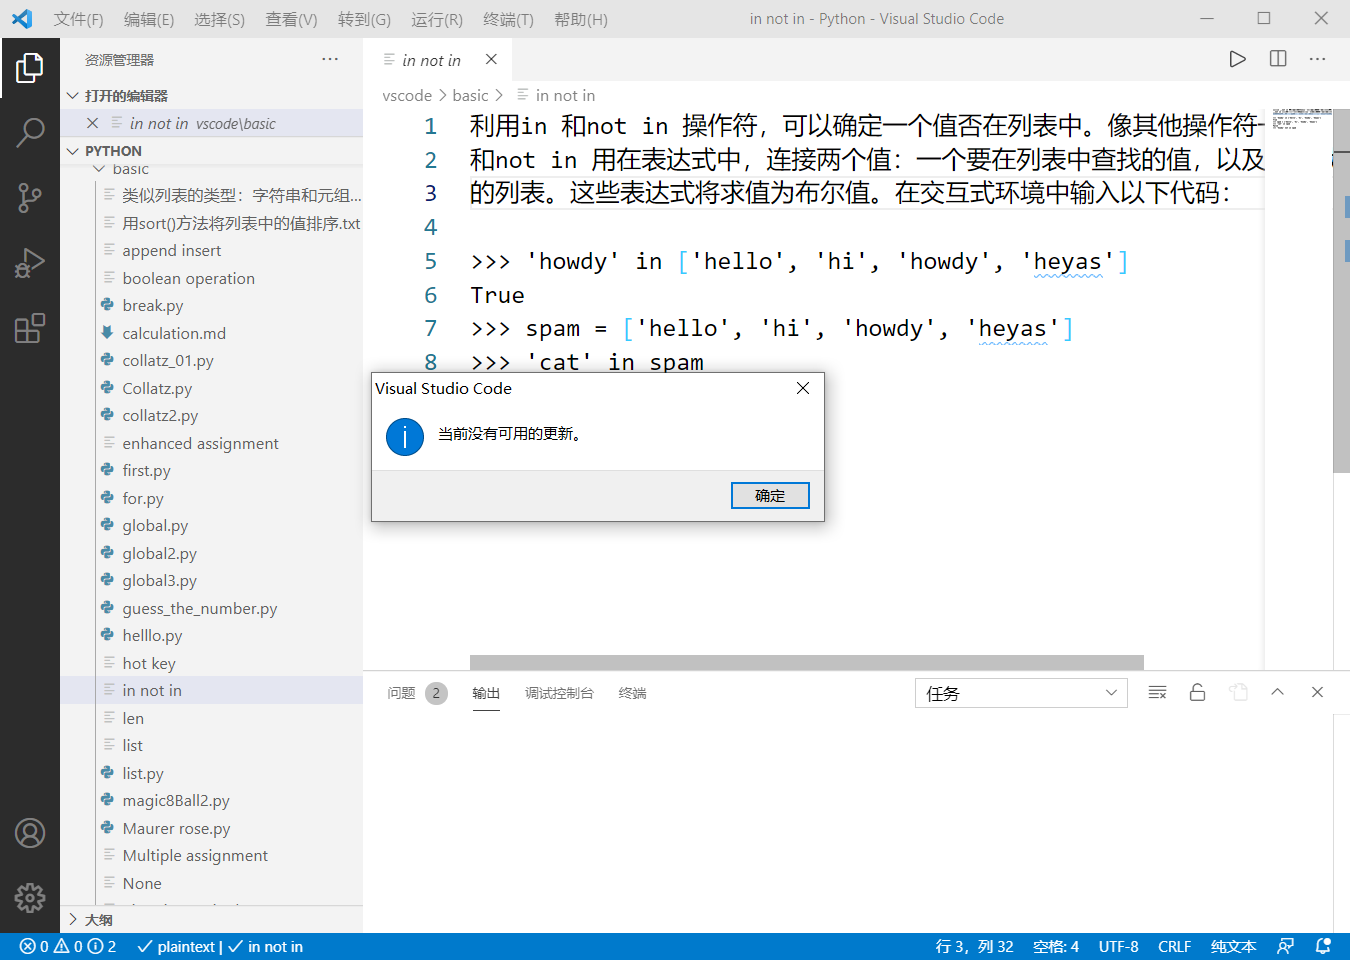The width and height of the screenshot is (1350, 960).
Task: Change line endings via CRLF status item
Action: pyautogui.click(x=1174, y=946)
